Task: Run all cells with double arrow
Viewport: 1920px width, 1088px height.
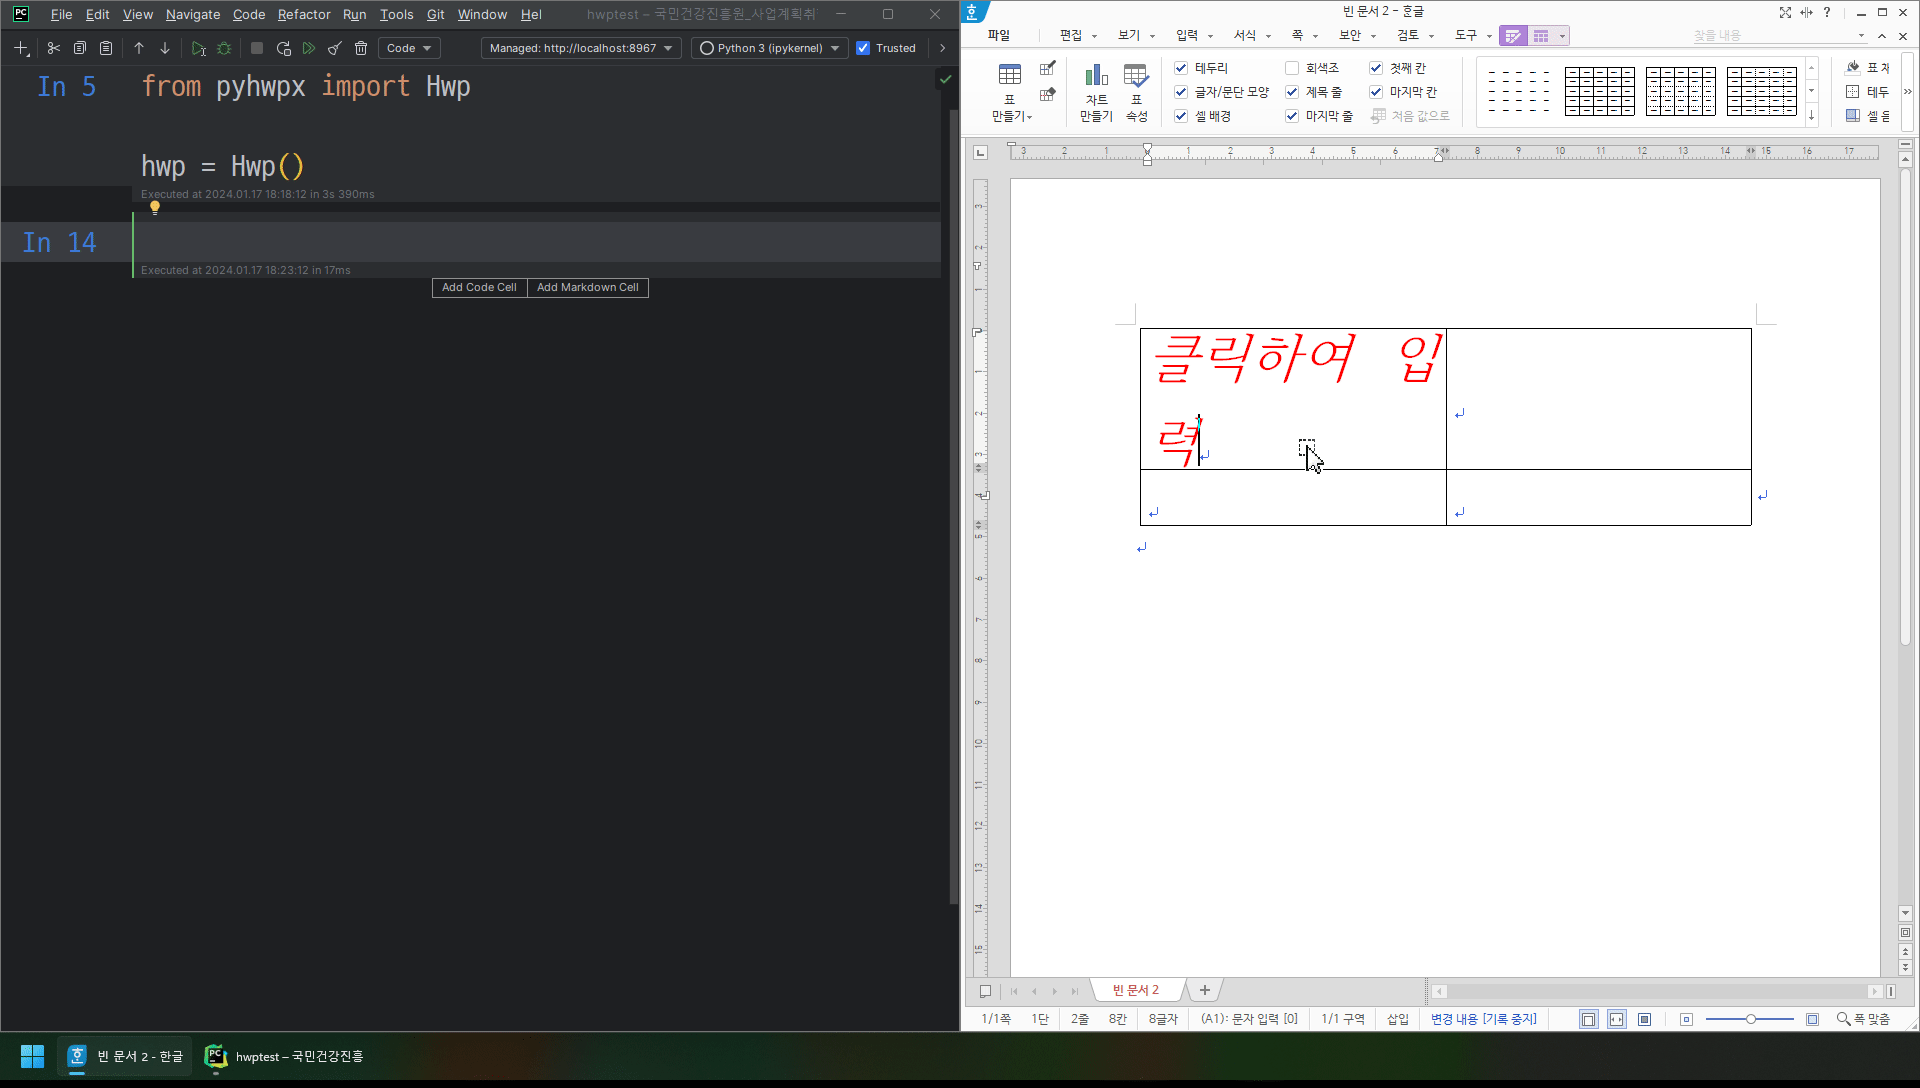Action: 309,48
